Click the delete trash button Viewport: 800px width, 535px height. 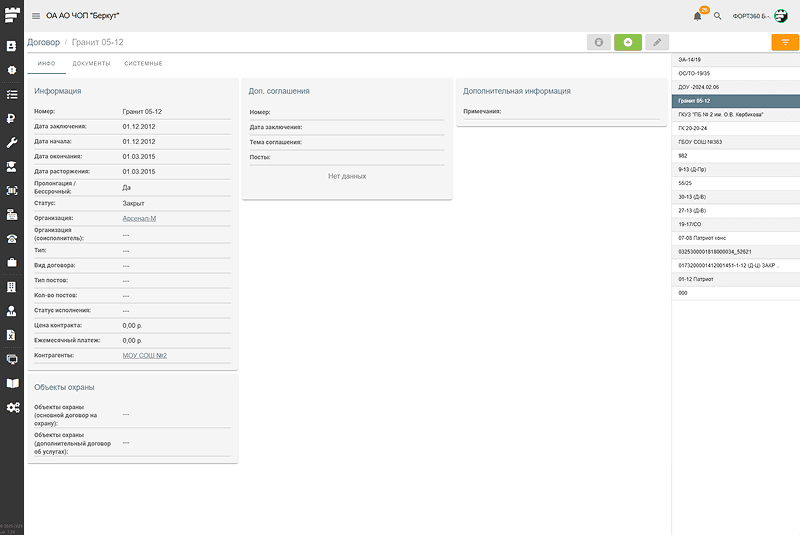[x=598, y=42]
